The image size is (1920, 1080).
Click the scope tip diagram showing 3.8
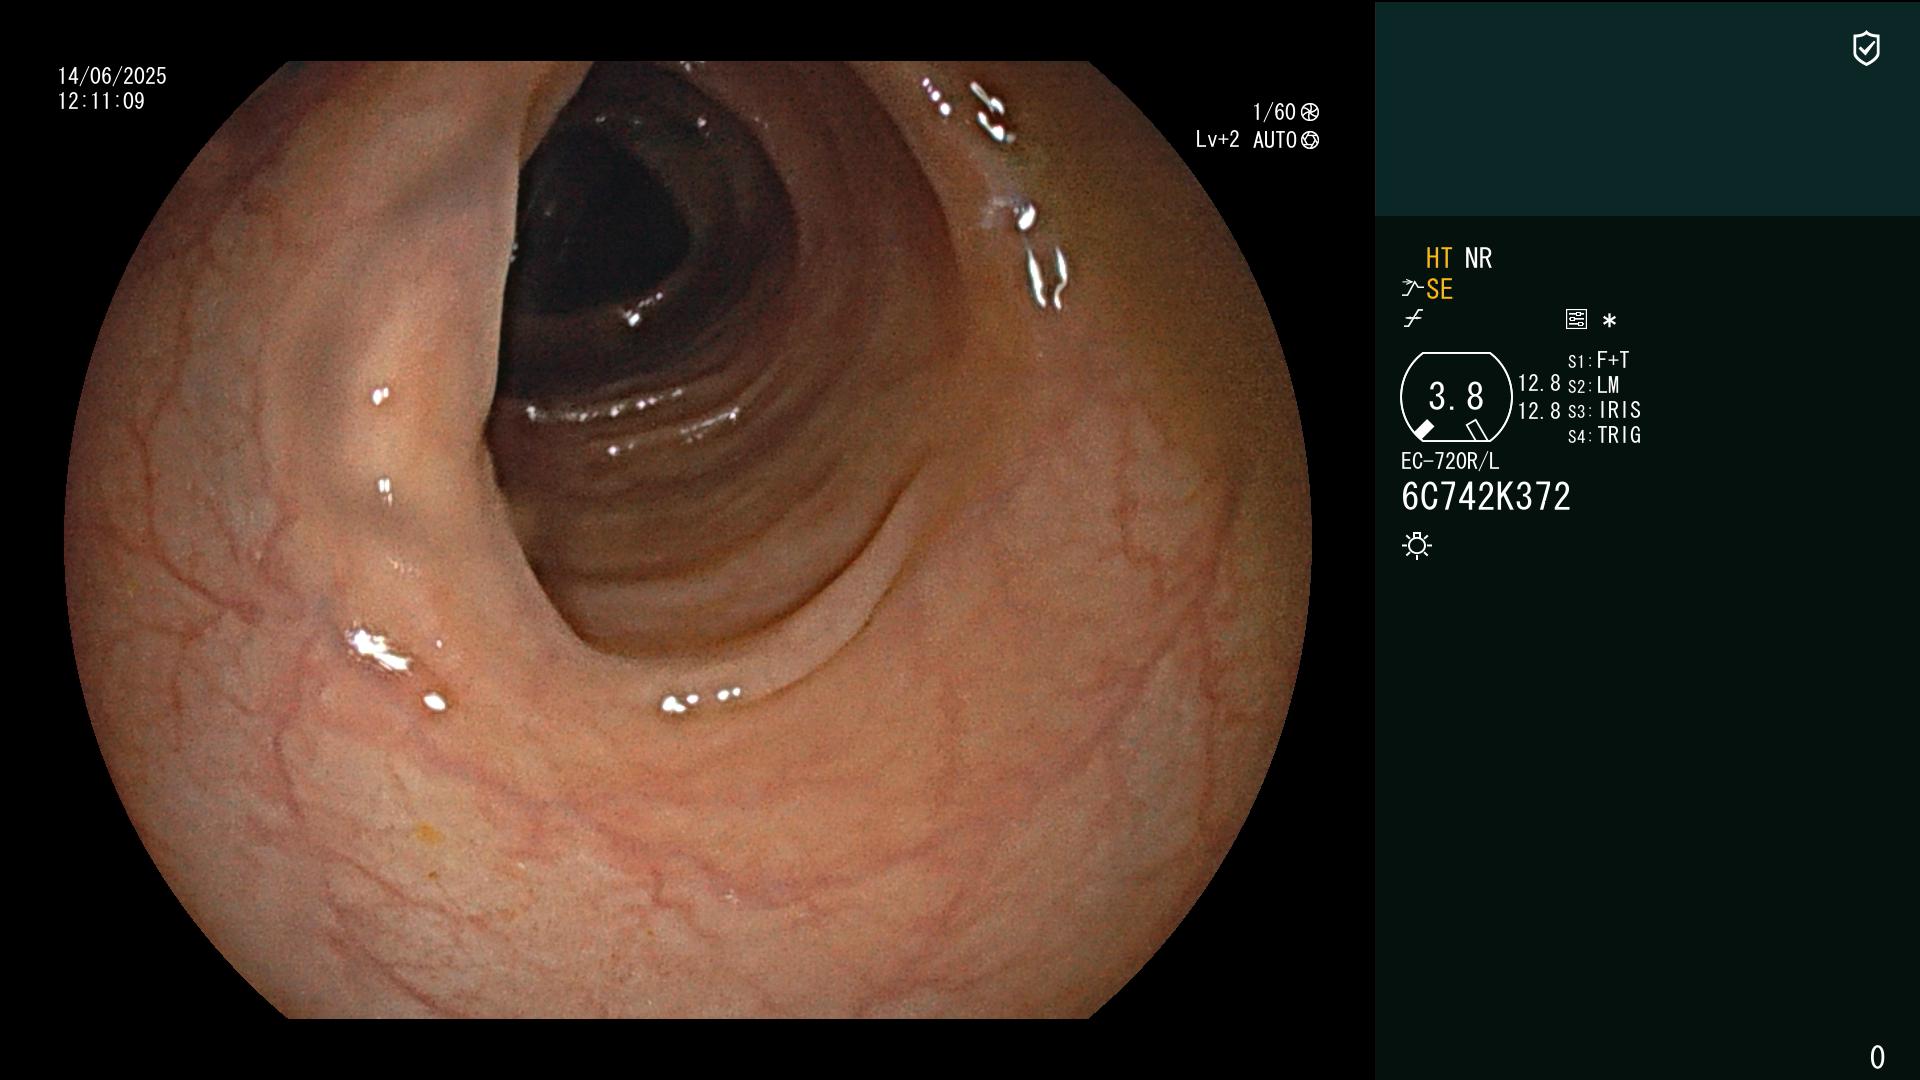pyautogui.click(x=1456, y=397)
